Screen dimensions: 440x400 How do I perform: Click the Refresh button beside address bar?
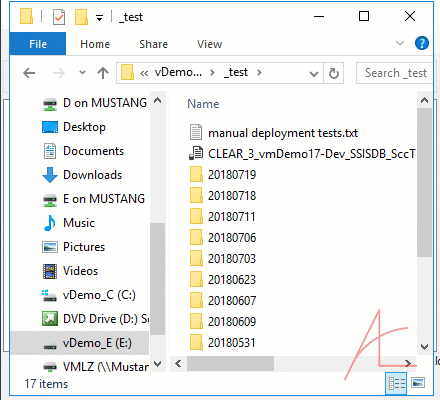pyautogui.click(x=334, y=73)
